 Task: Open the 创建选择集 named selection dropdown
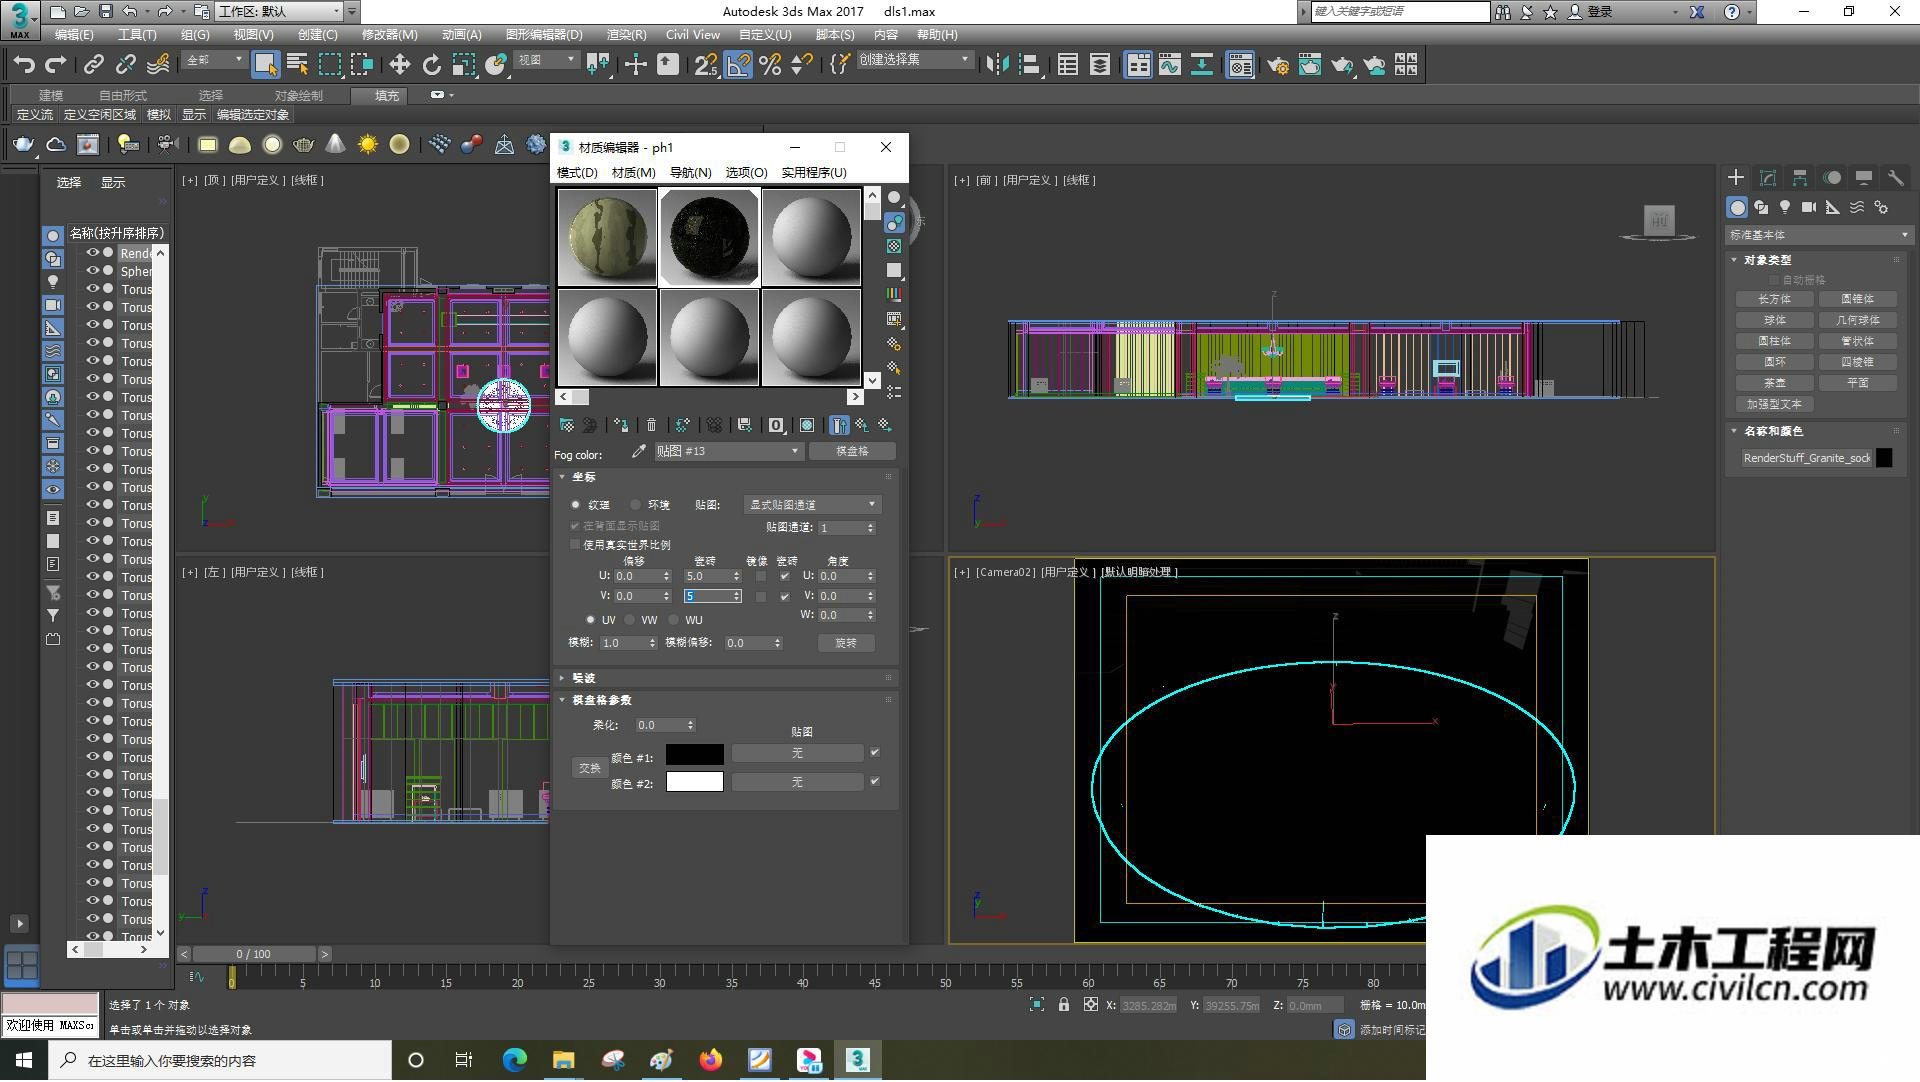pos(914,60)
